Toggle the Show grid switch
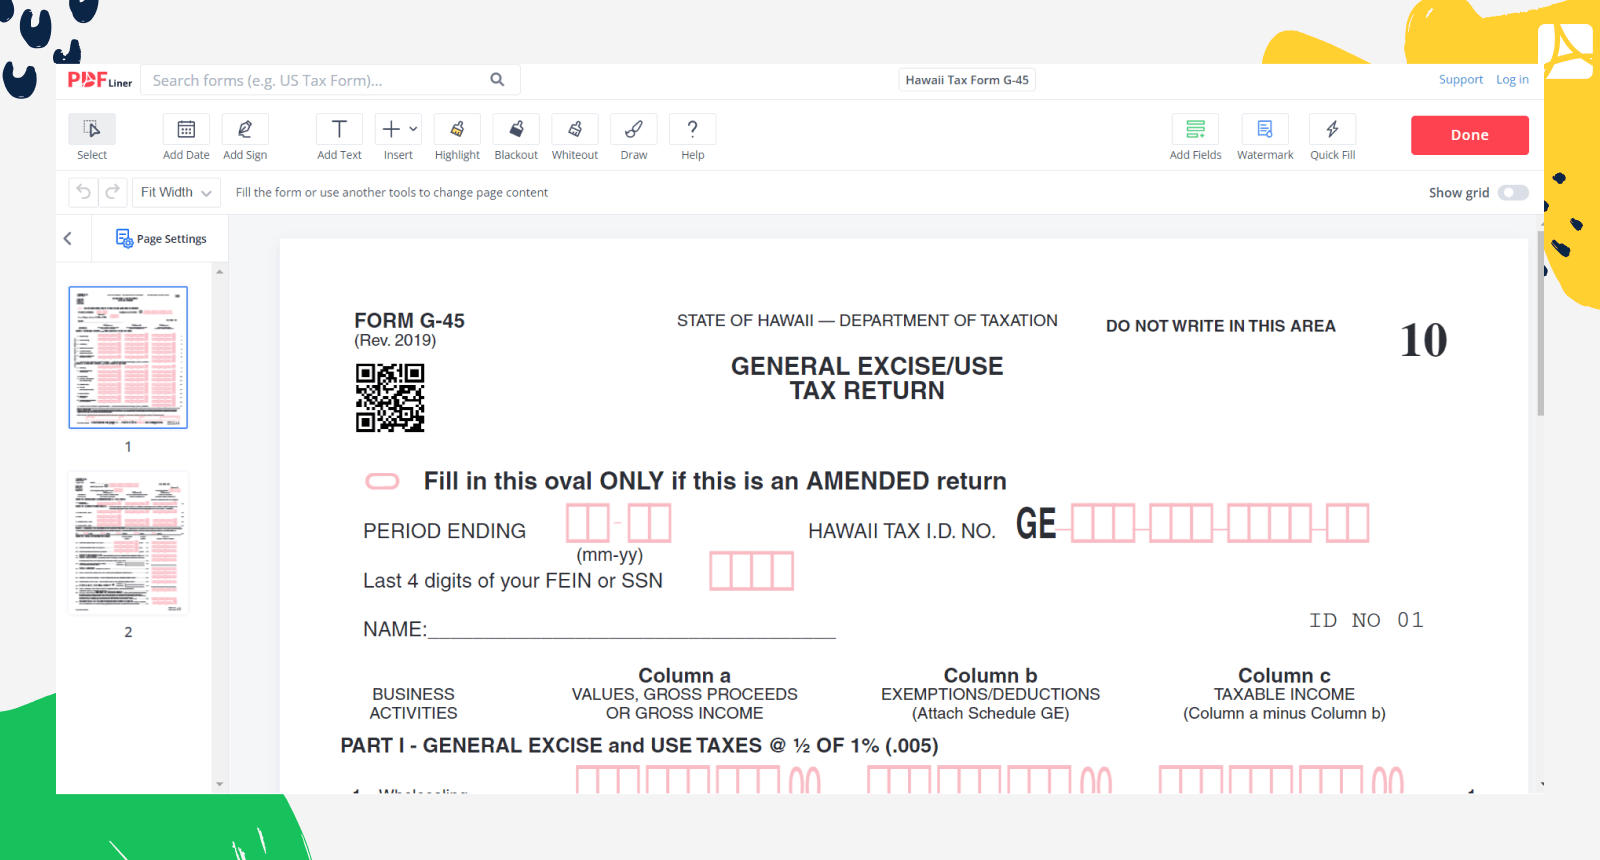The image size is (1600, 860). tap(1513, 193)
